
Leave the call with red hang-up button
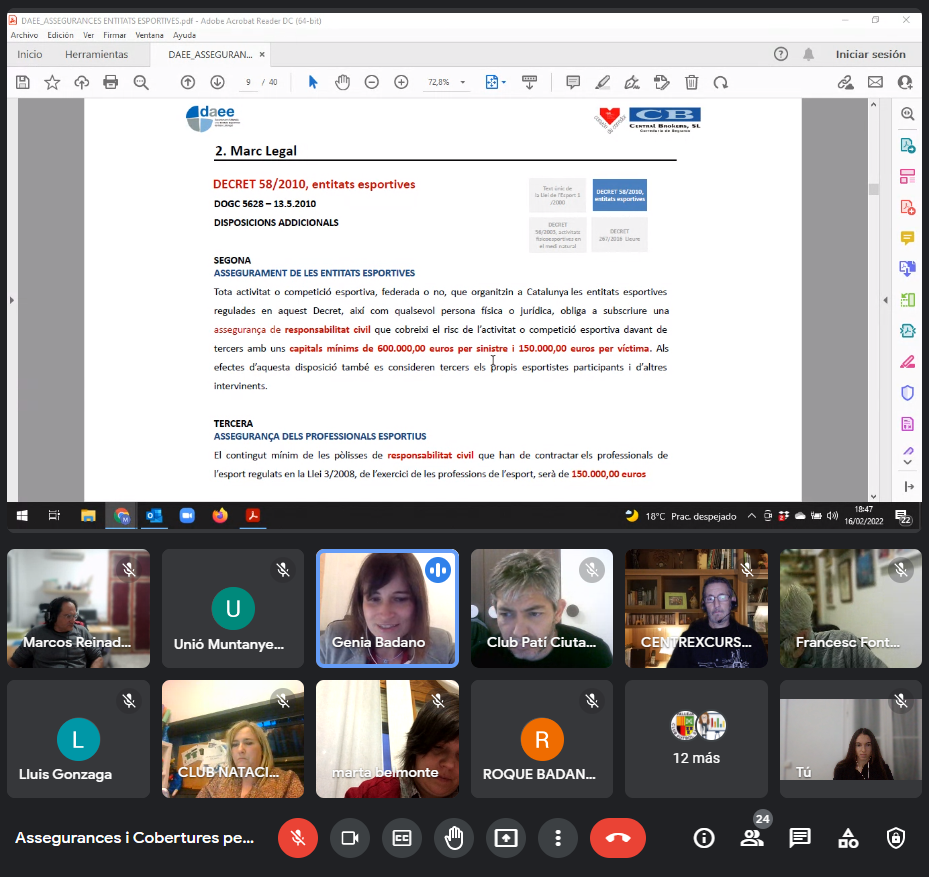point(617,838)
